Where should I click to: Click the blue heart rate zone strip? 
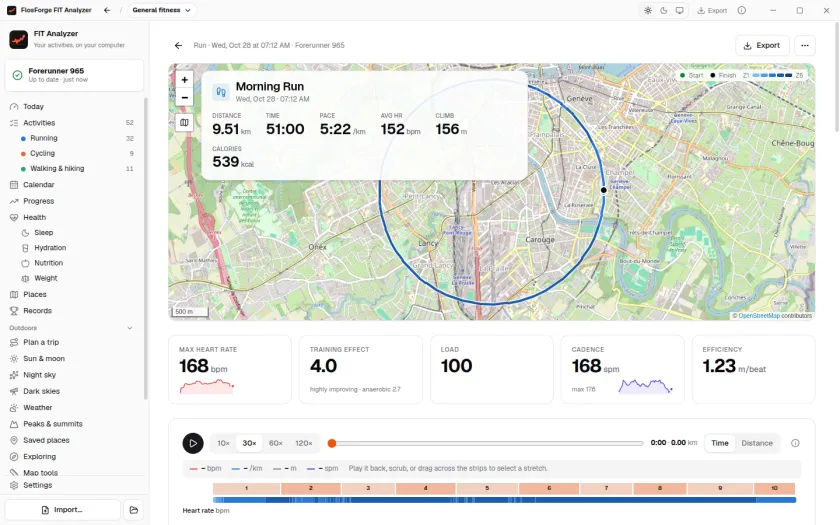click(504, 500)
